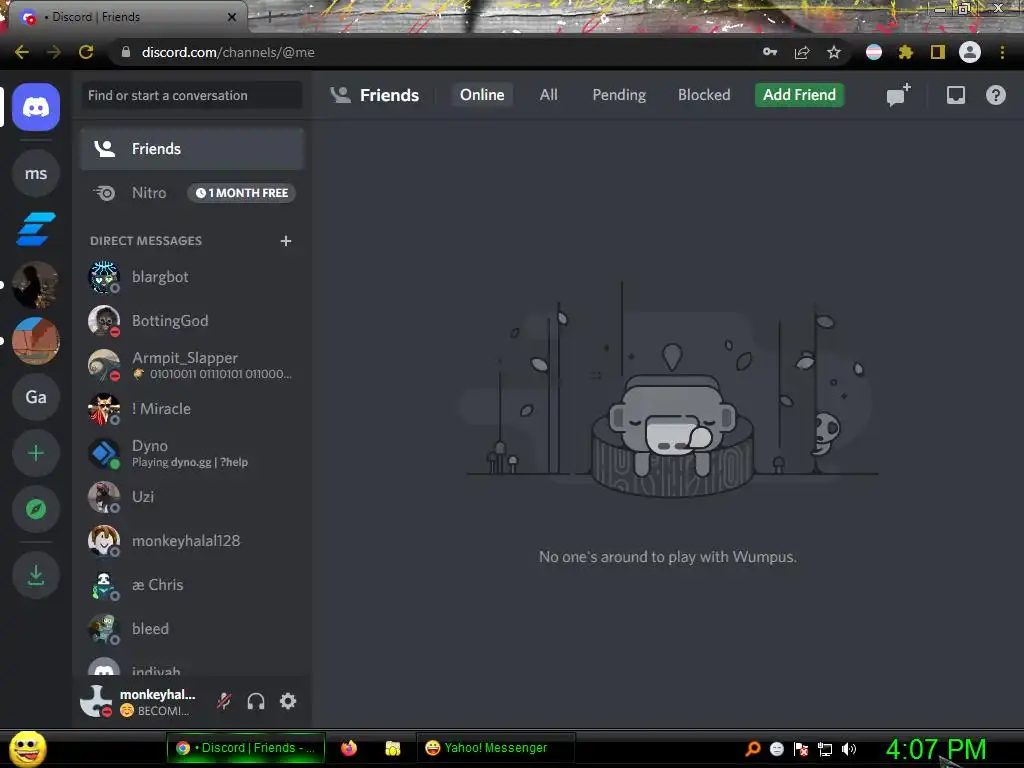
Task: Share this page icon in address bar
Action: [x=802, y=52]
